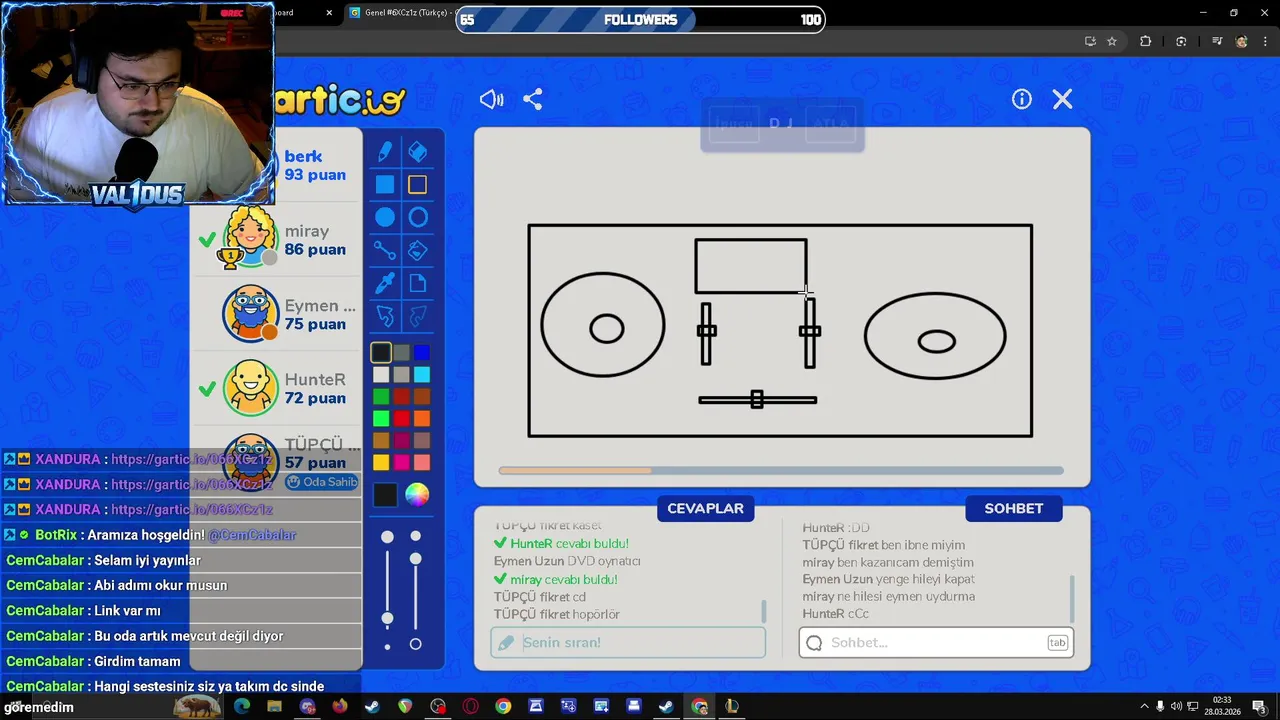Choose the outlined rectangle tool

coord(418,185)
